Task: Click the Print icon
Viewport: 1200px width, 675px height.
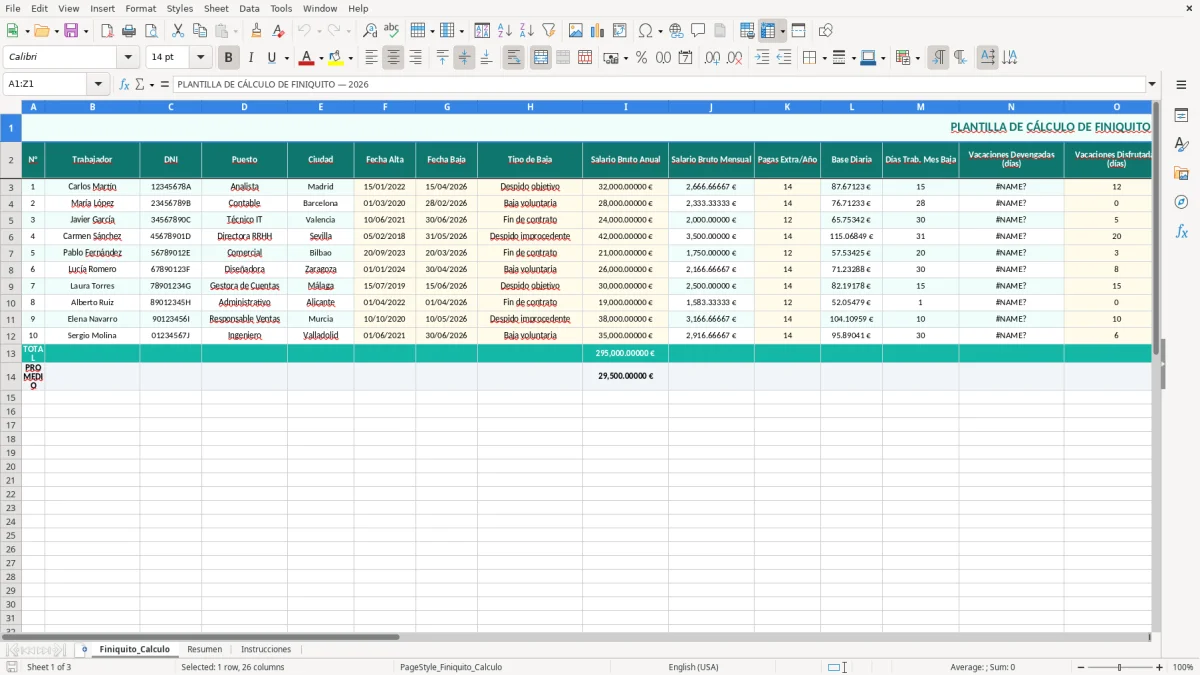Action: [129, 31]
